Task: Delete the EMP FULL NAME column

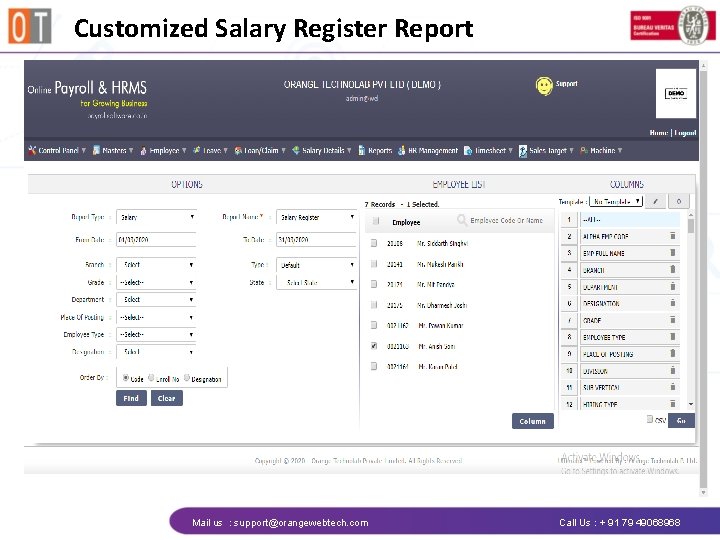Action: 673,253
